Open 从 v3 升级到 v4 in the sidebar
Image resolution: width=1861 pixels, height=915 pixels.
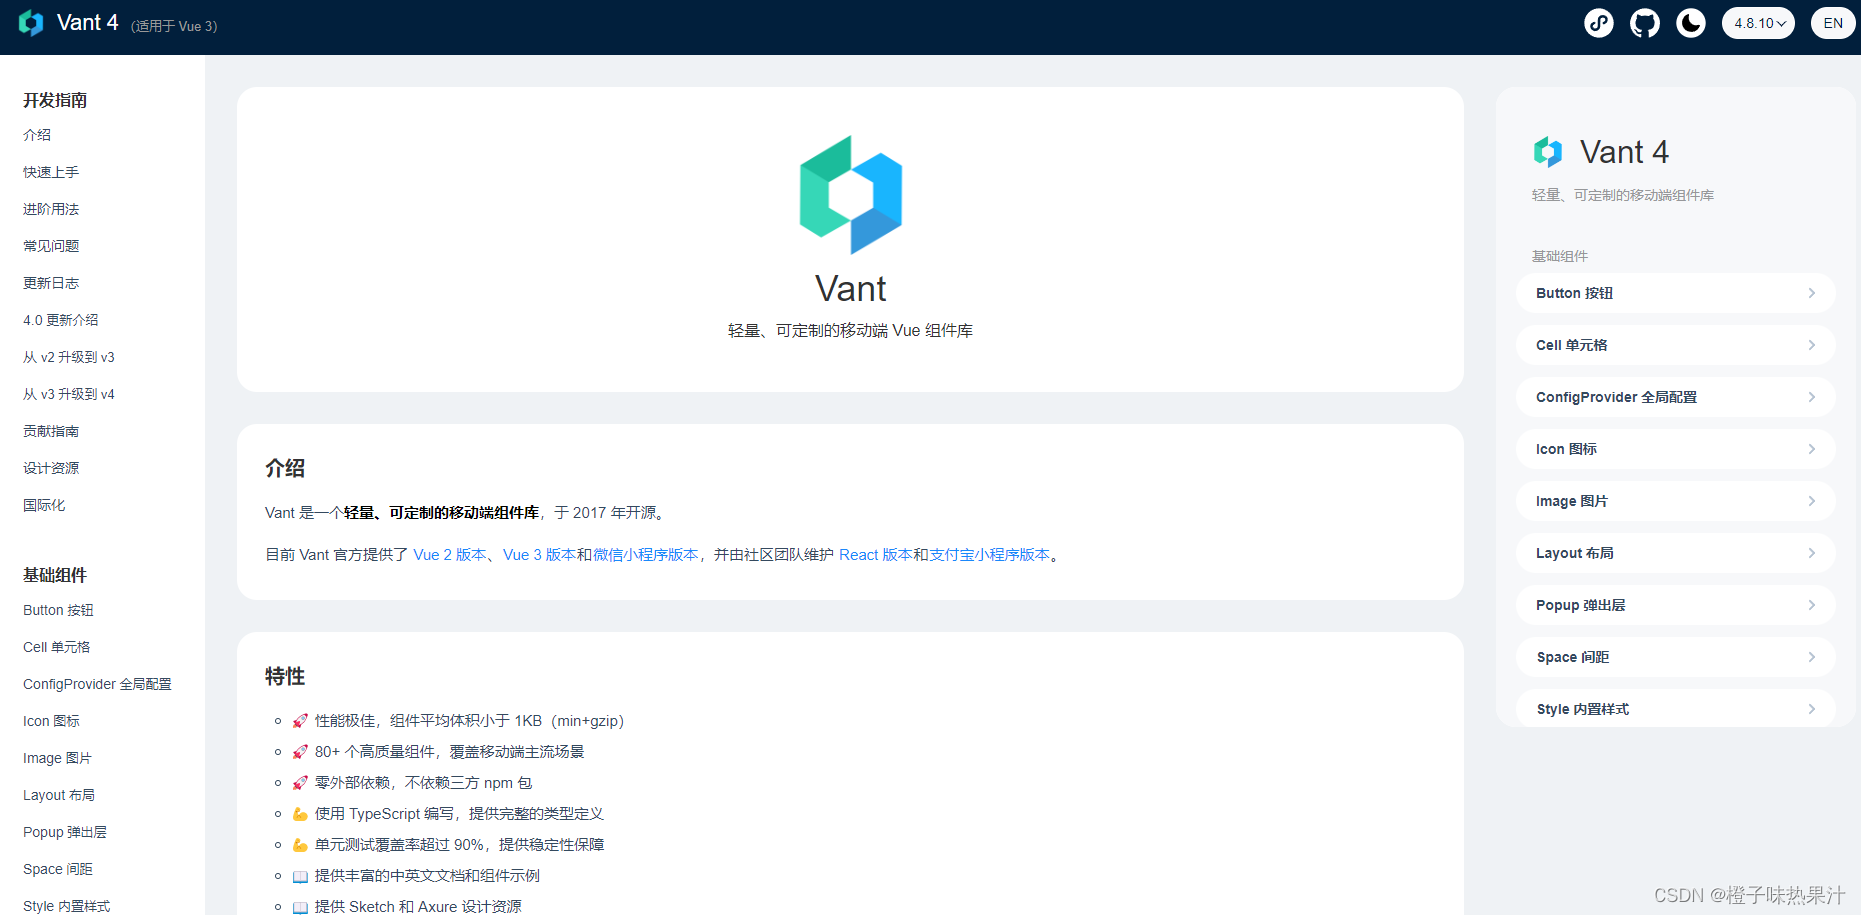[69, 394]
